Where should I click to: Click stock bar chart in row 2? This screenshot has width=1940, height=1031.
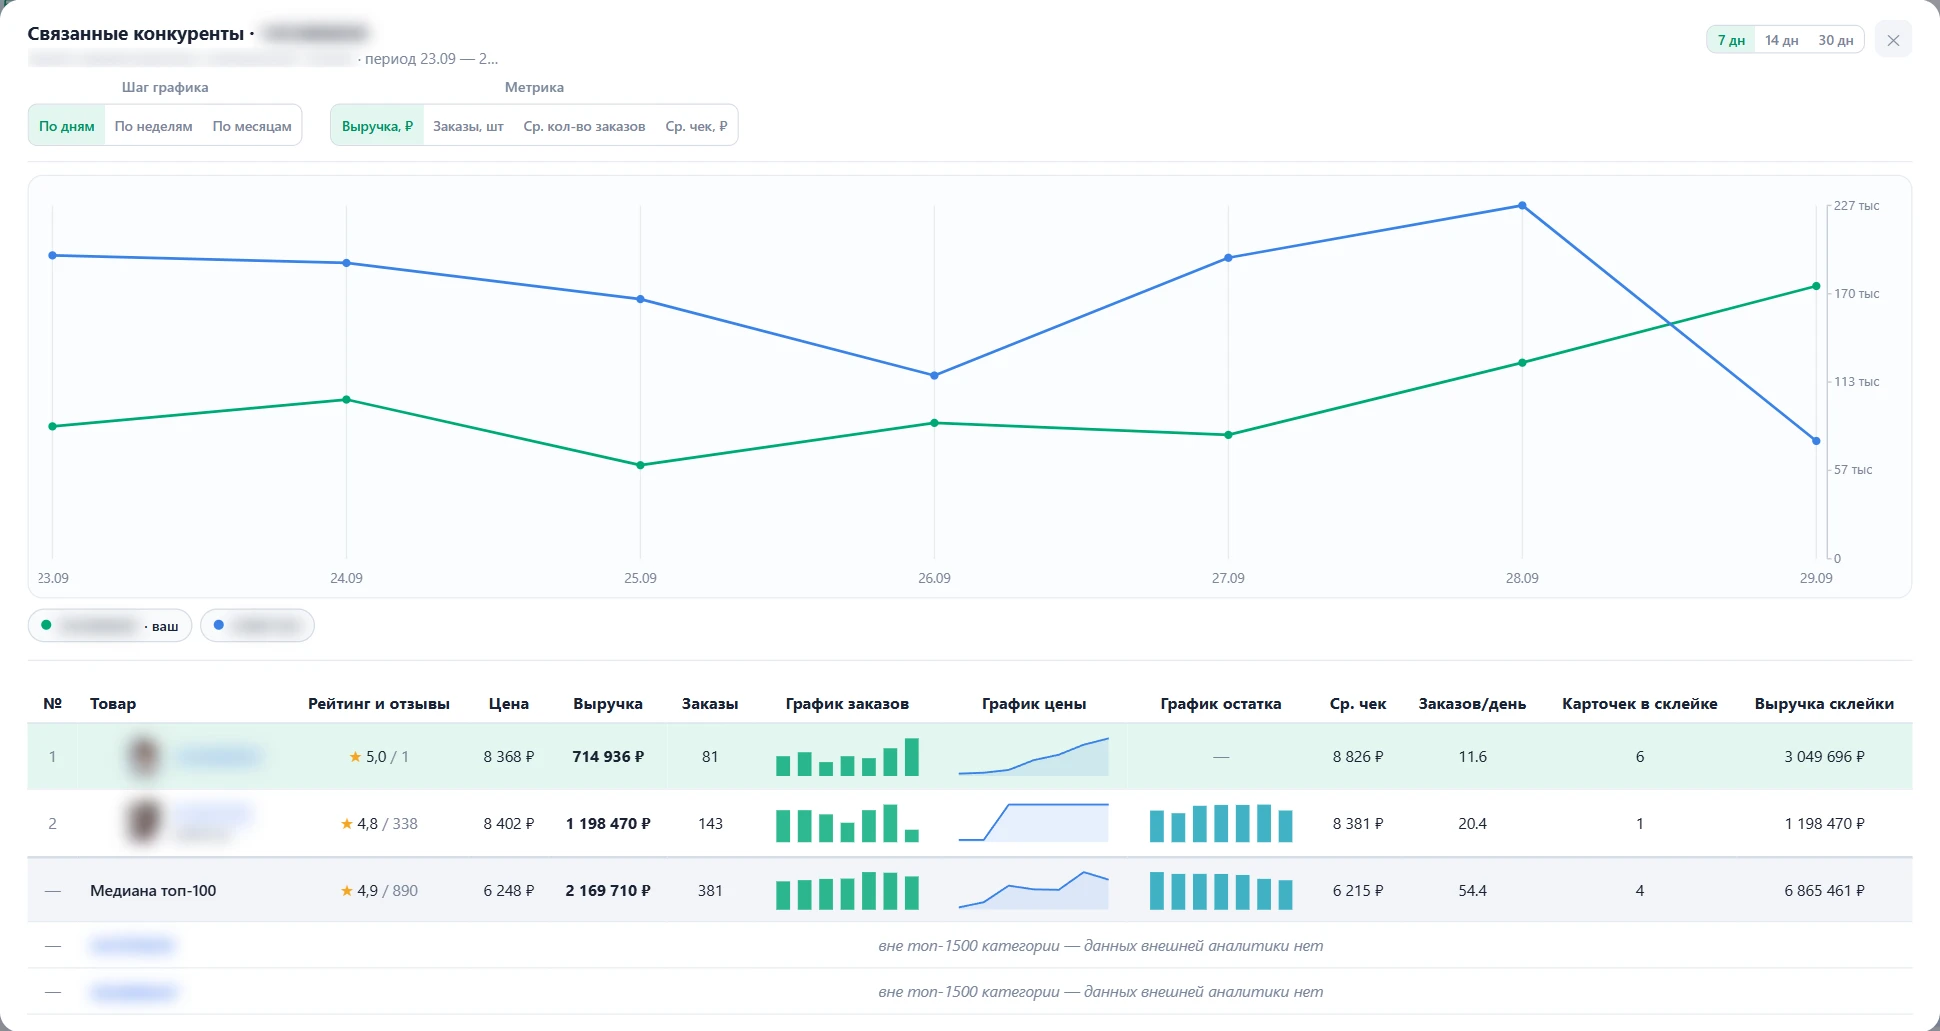click(x=1221, y=823)
